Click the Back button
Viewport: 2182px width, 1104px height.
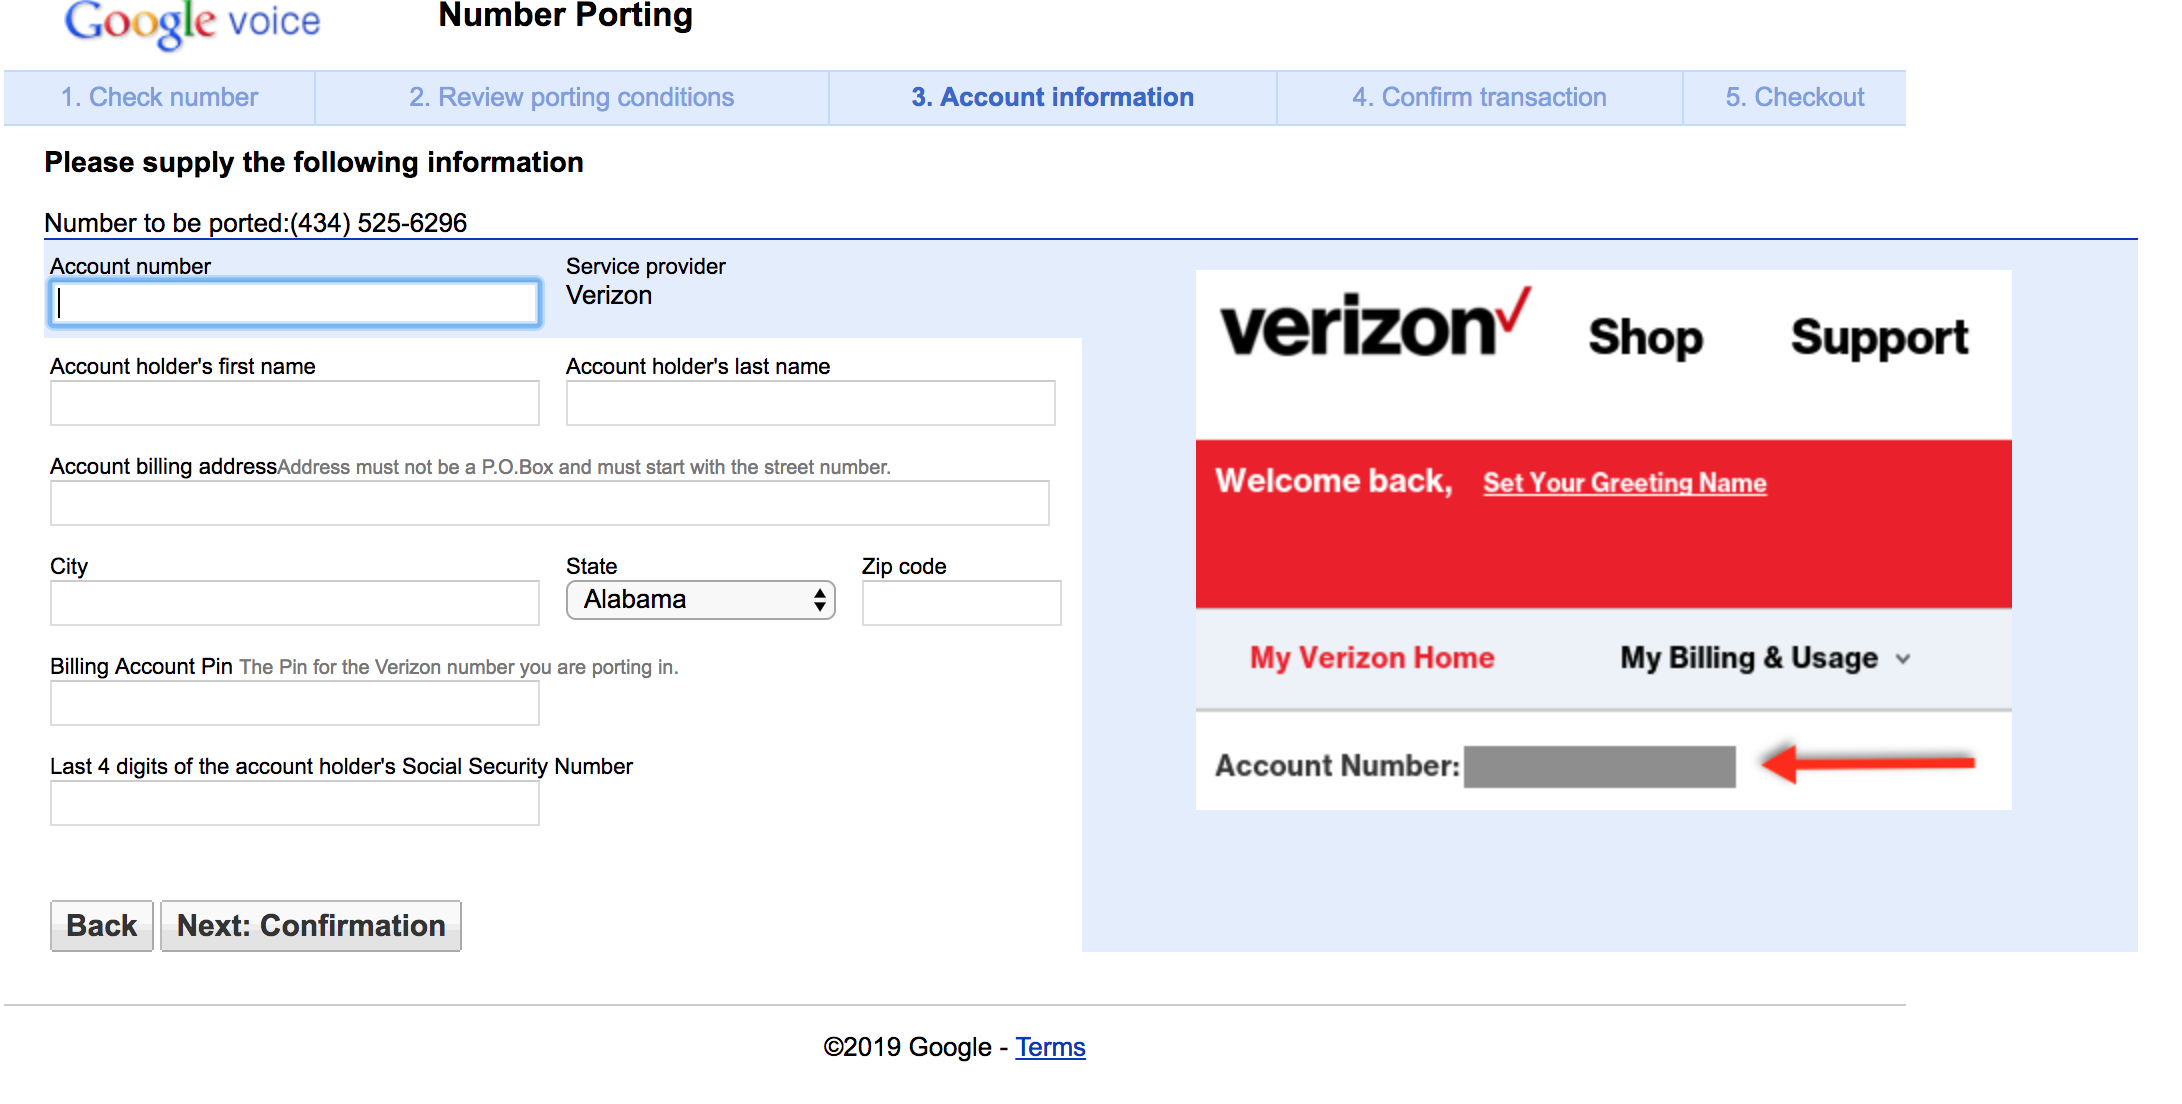(x=101, y=927)
